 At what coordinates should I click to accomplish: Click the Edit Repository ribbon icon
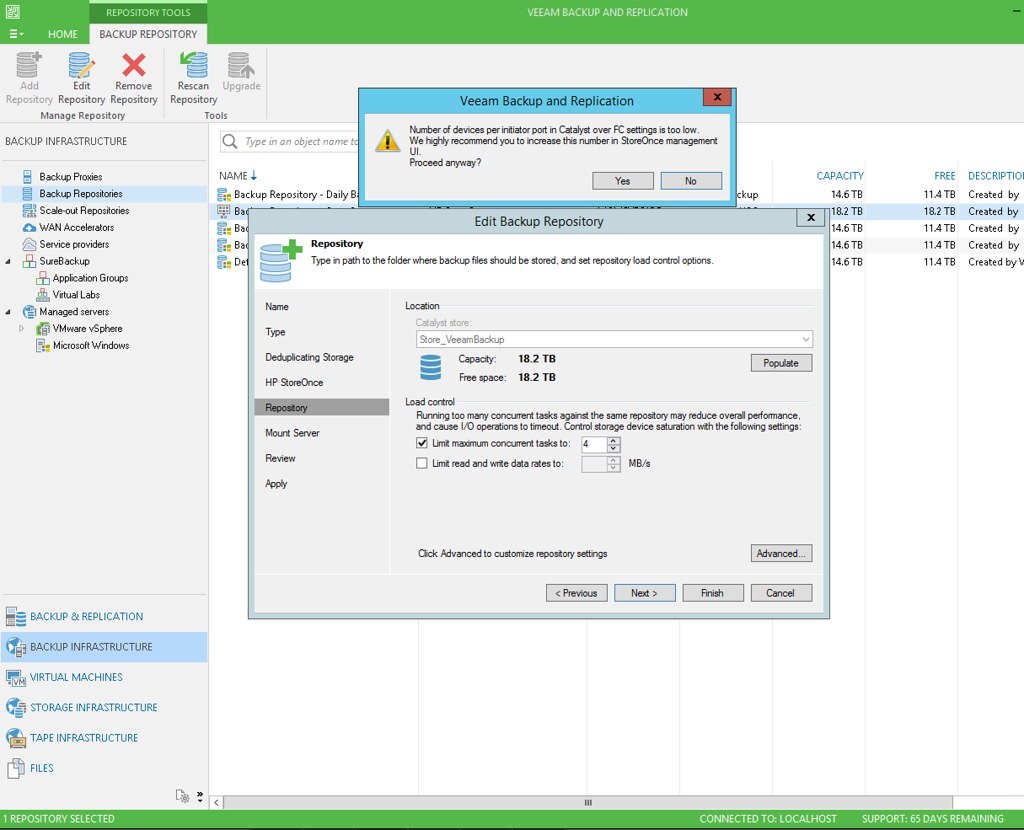(x=82, y=65)
